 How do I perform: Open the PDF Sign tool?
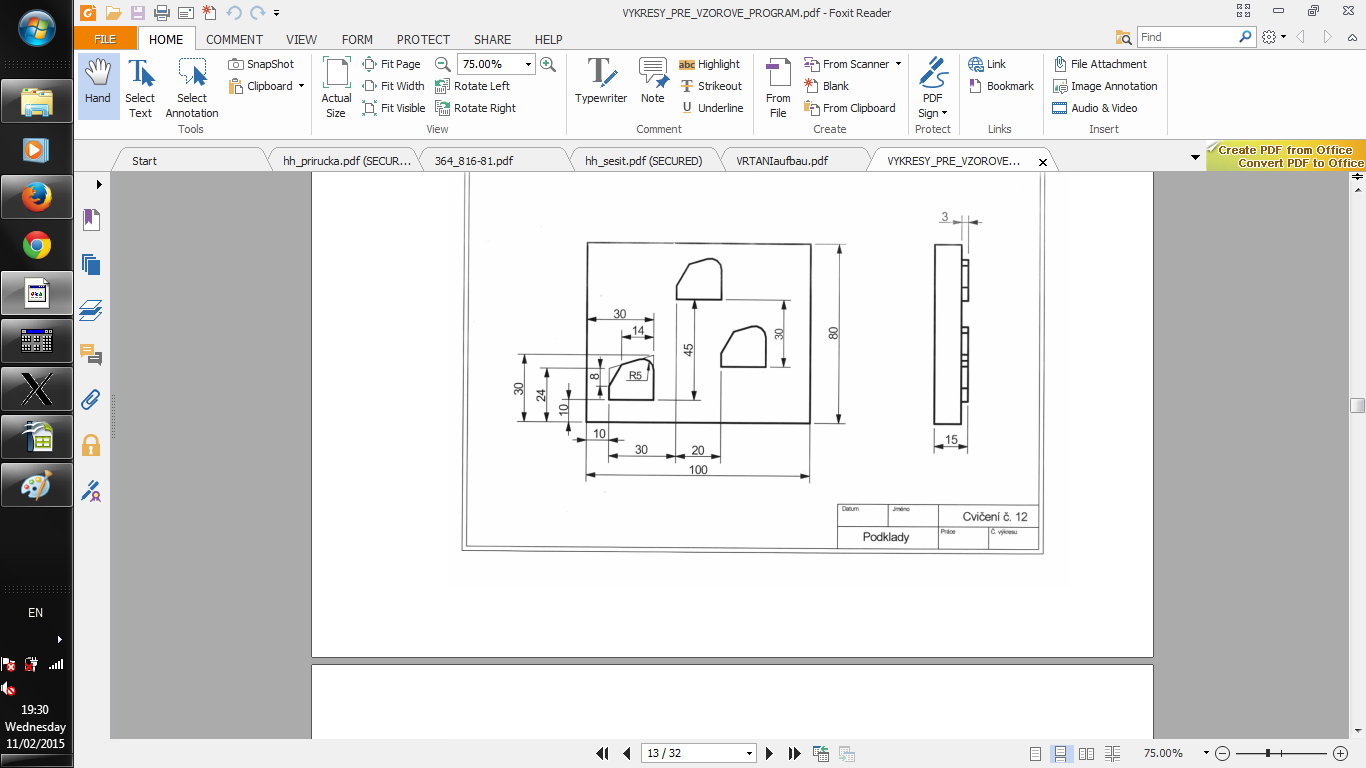(x=932, y=86)
